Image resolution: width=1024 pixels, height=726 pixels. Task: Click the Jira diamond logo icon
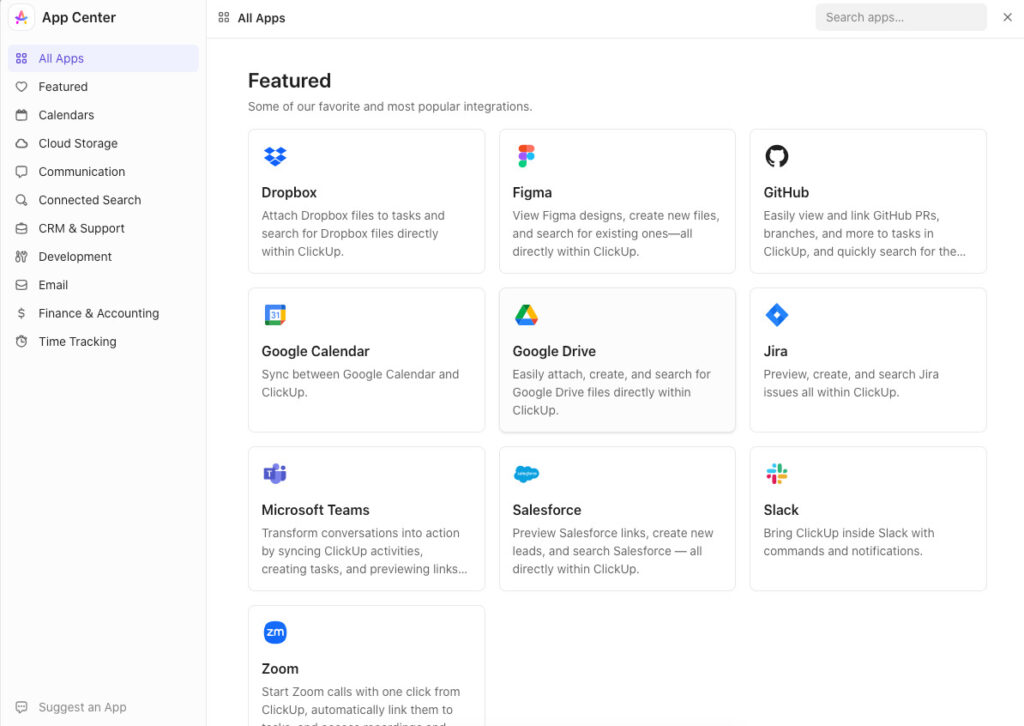(x=776, y=315)
